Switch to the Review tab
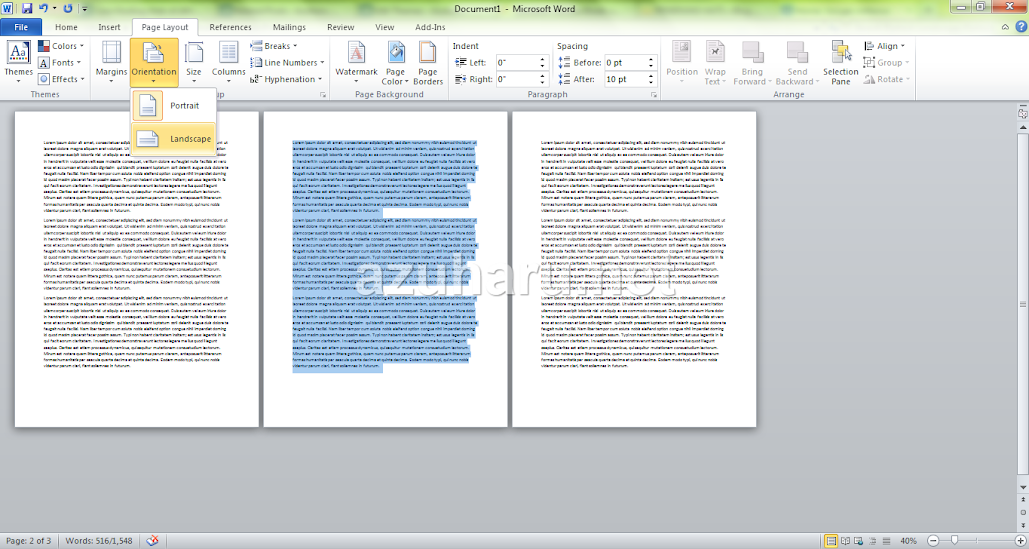Screen dimensions: 1029x549 341,27
